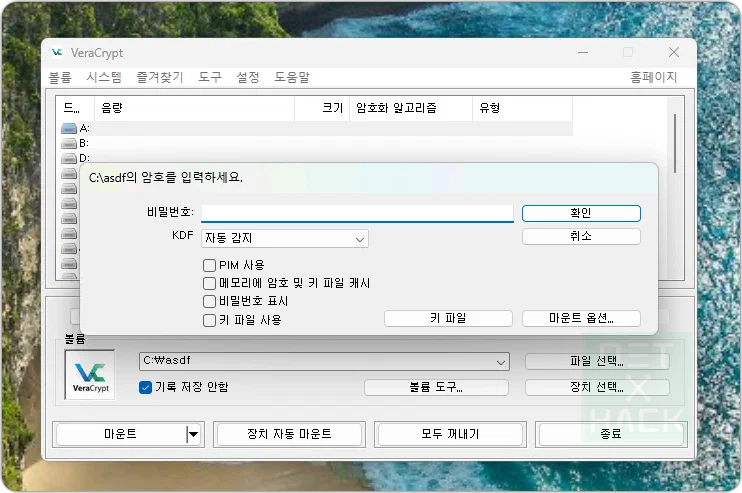Select drive B: icon in list

click(69, 143)
